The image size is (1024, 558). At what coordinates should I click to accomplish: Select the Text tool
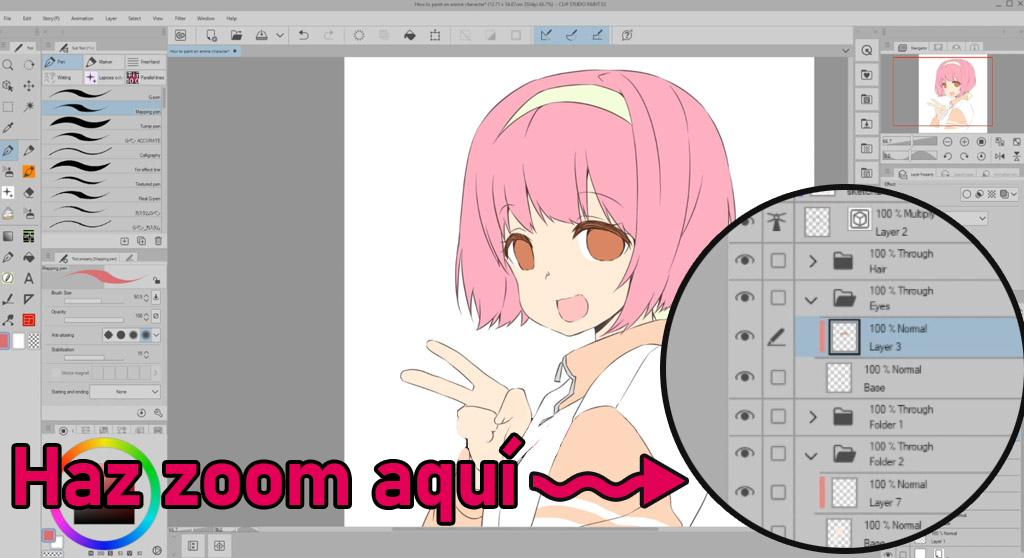29,278
